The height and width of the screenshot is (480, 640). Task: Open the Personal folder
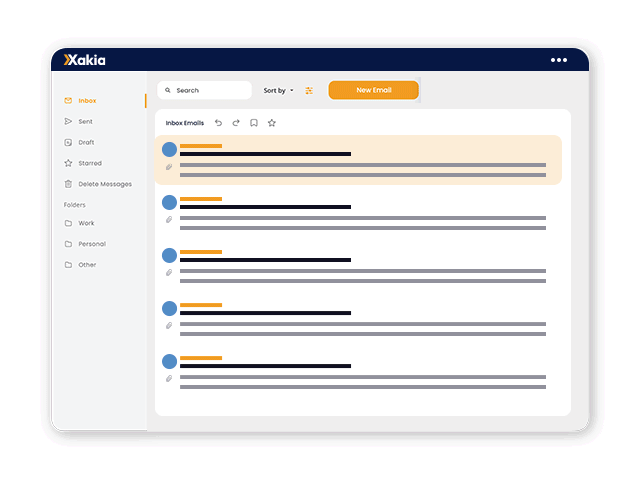pos(92,244)
